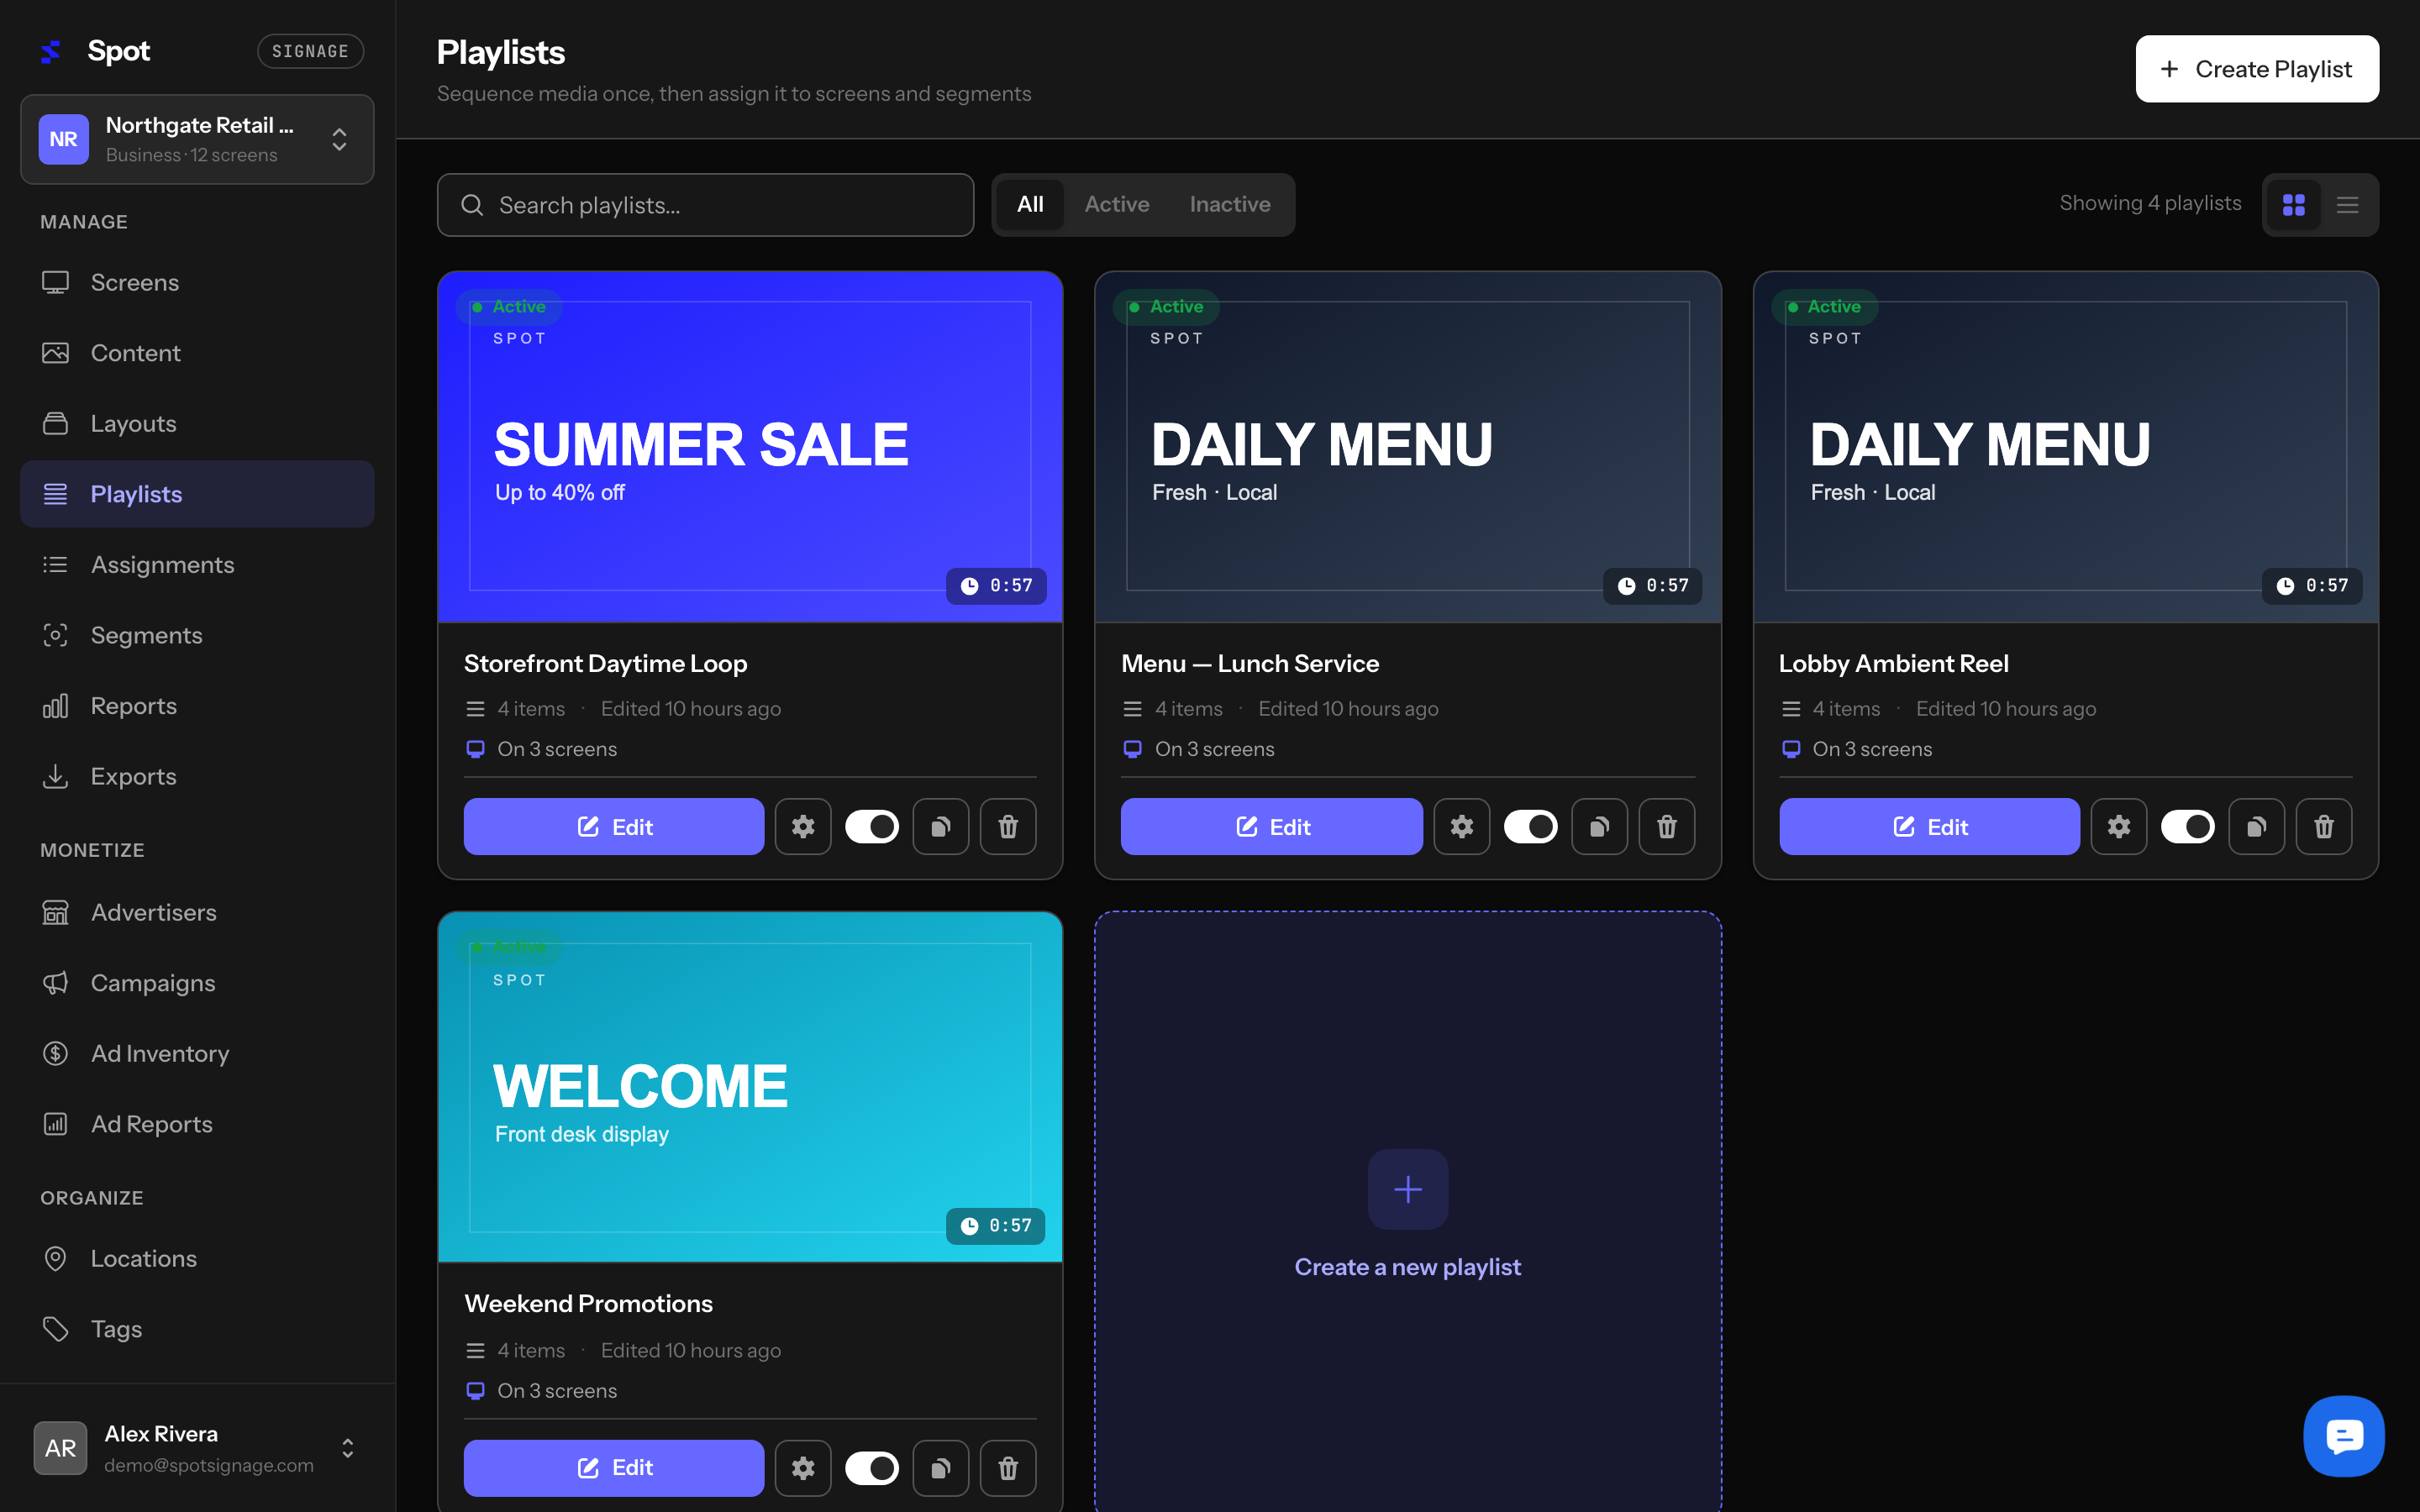The height and width of the screenshot is (1512, 2420).
Task: Edit the Lobby Ambient Reel playlist
Action: tap(1929, 826)
